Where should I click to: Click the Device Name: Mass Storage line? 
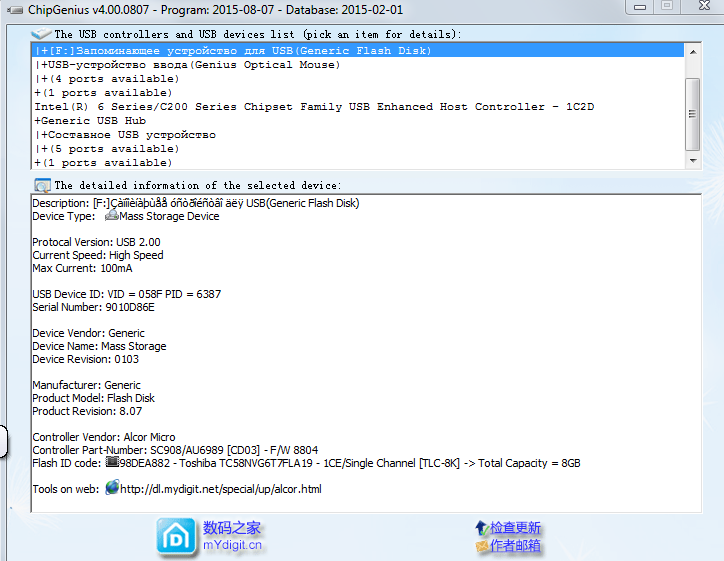99,346
